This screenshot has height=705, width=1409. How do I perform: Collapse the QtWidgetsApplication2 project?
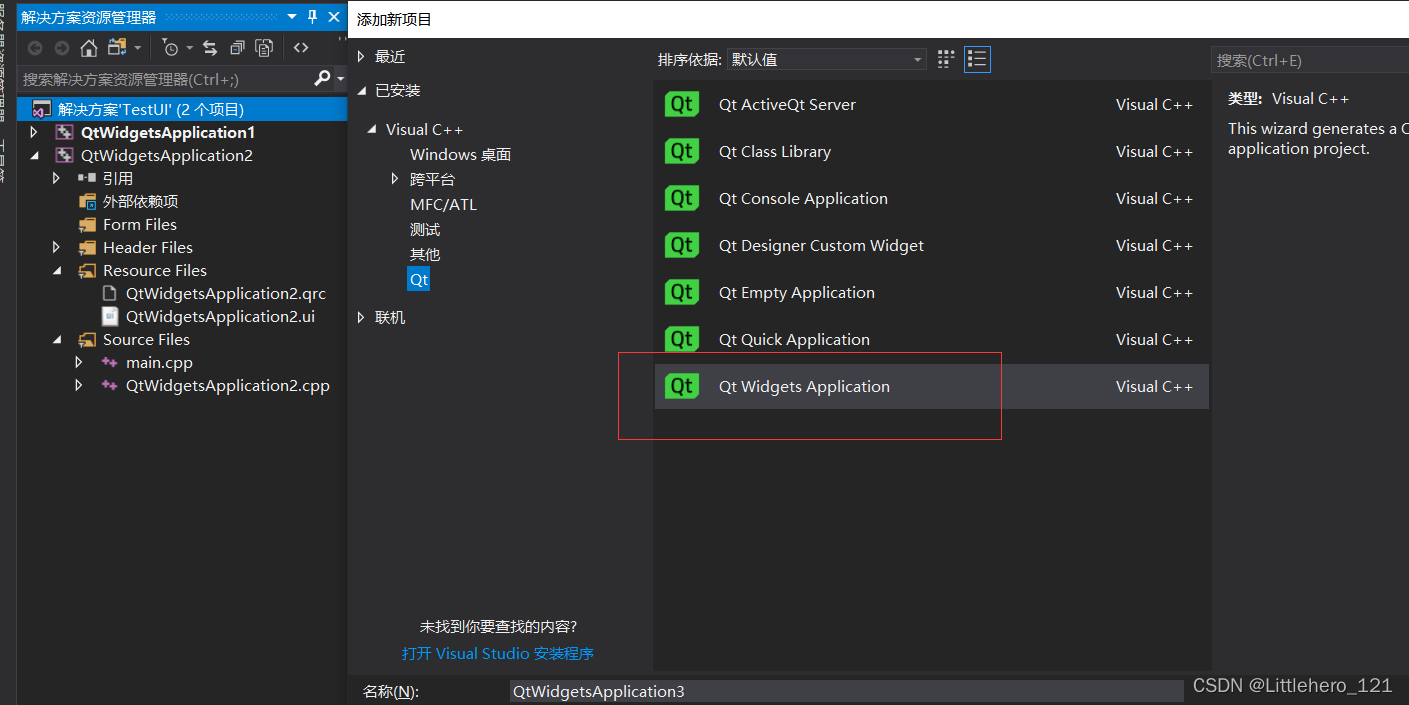(34, 155)
